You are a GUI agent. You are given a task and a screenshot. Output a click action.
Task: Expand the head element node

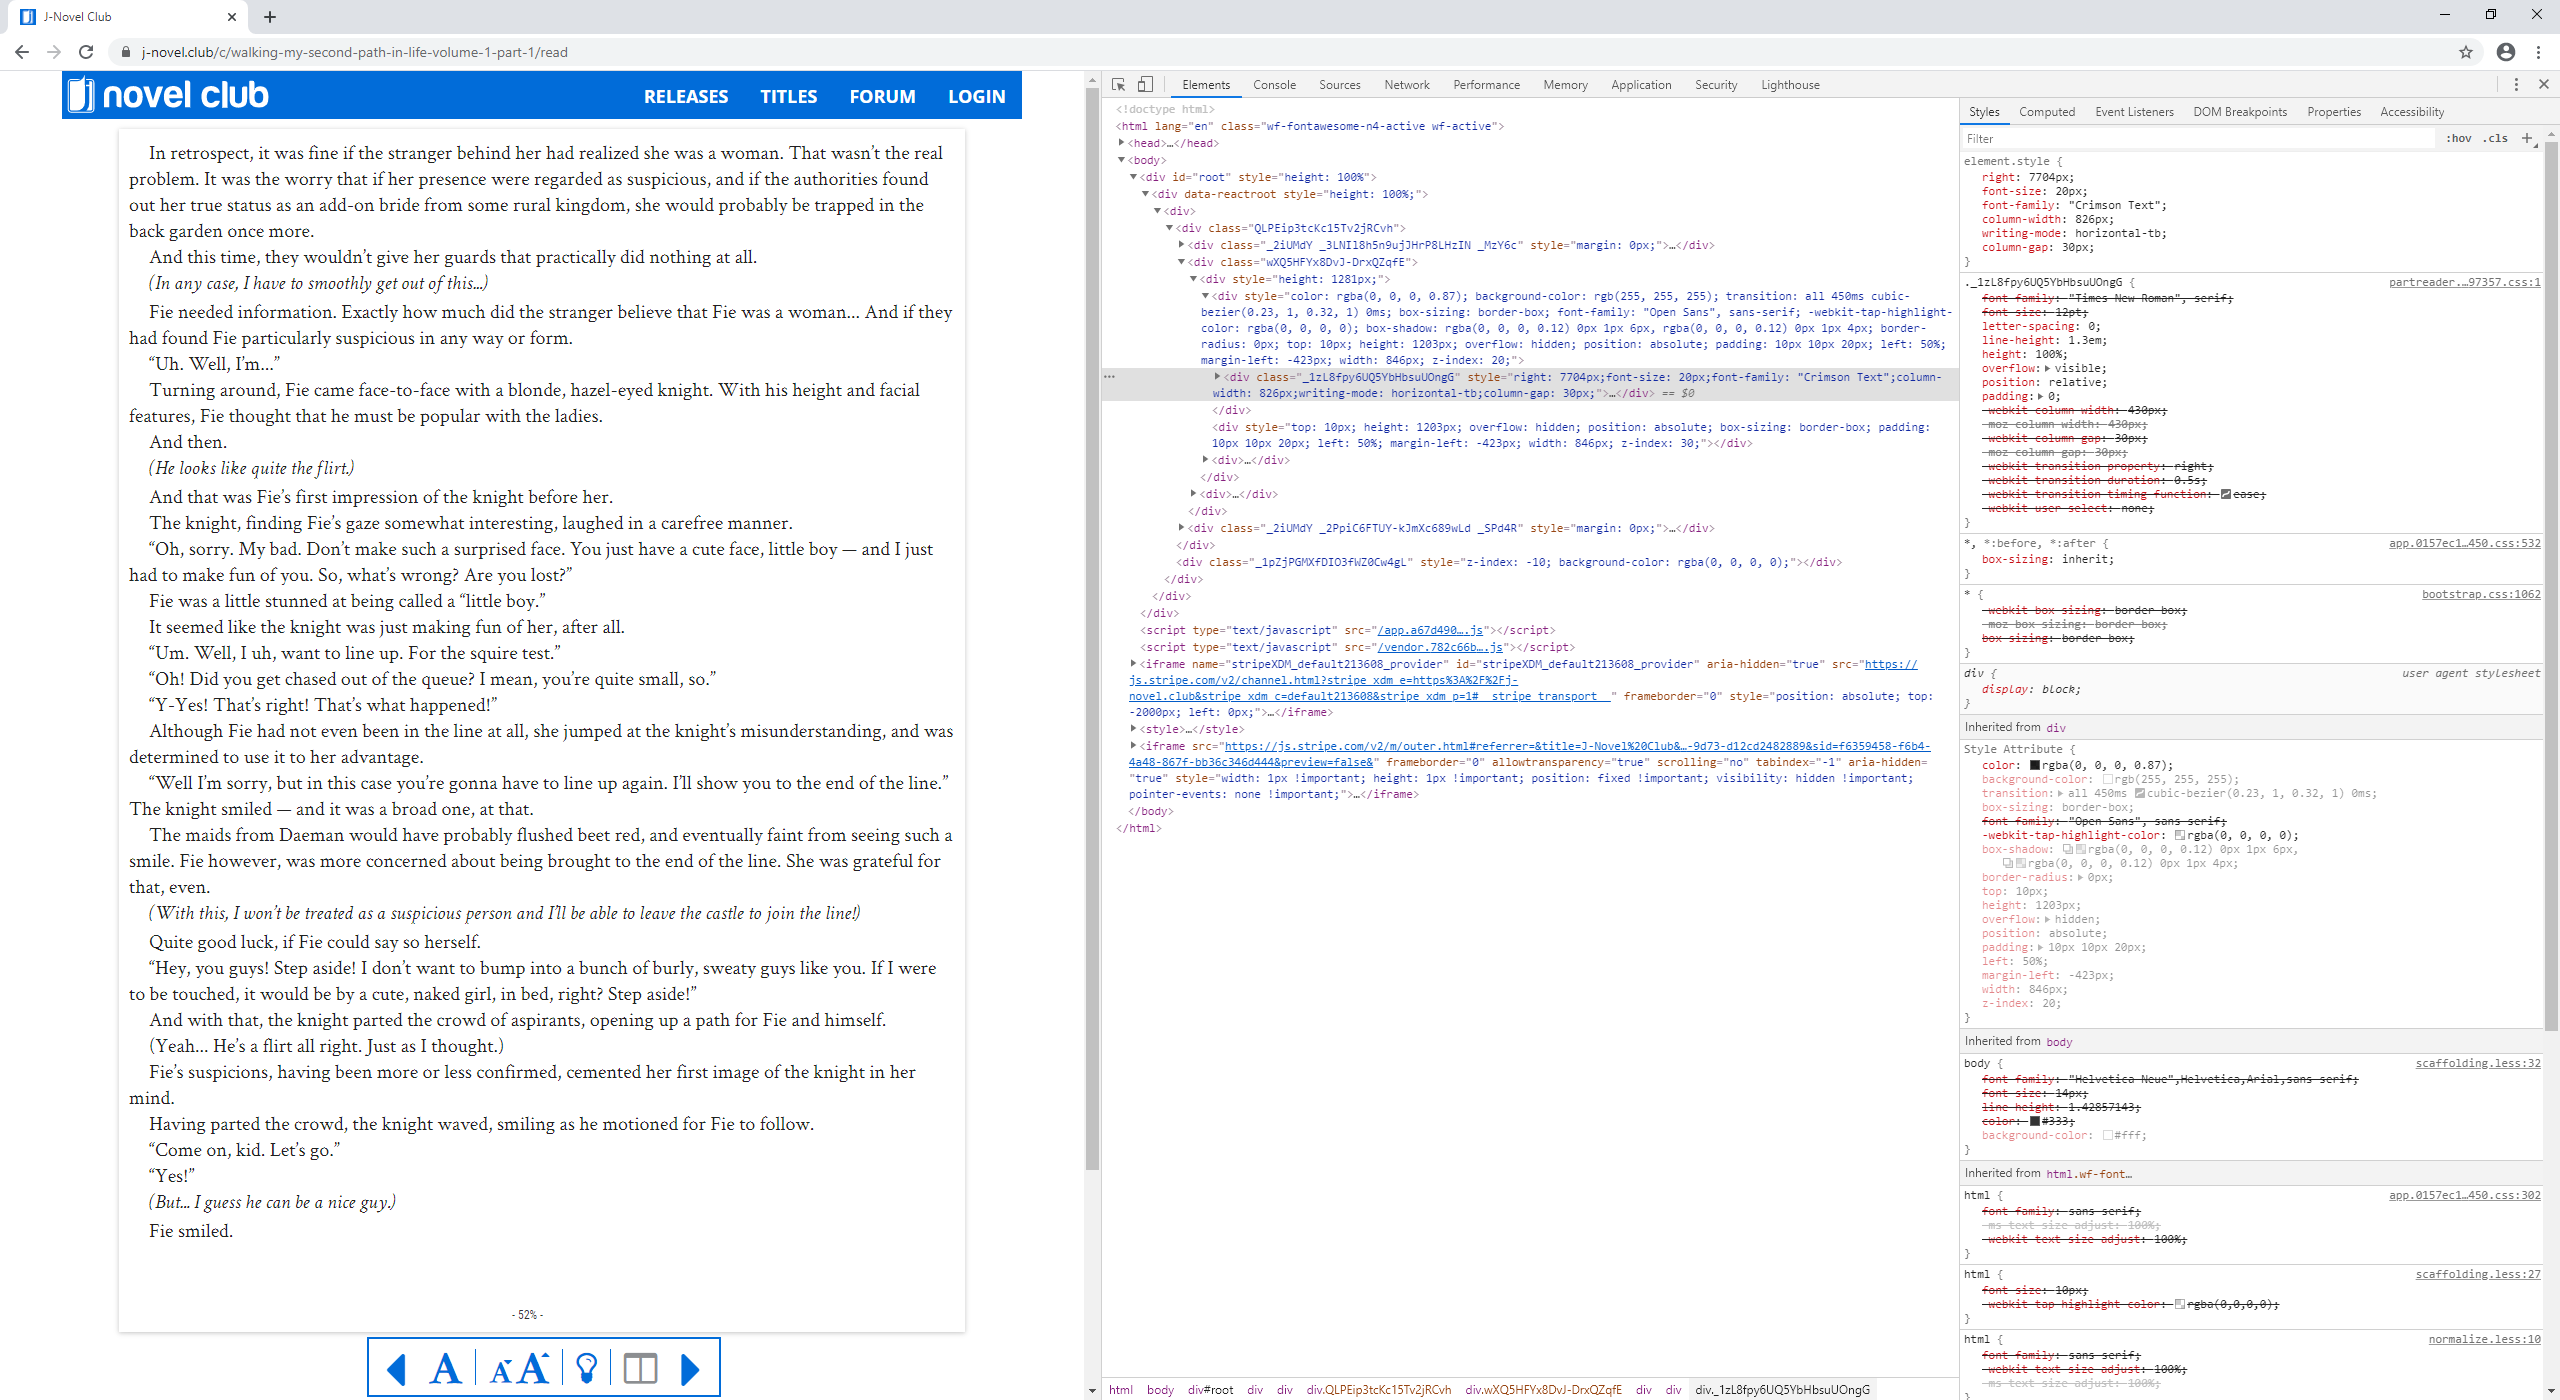1121,143
